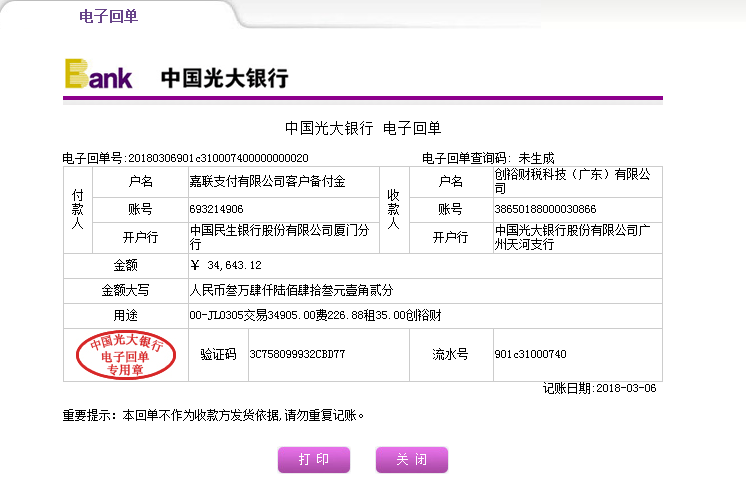Select payer account number 693214906
This screenshot has height=482, width=746.
click(216, 209)
